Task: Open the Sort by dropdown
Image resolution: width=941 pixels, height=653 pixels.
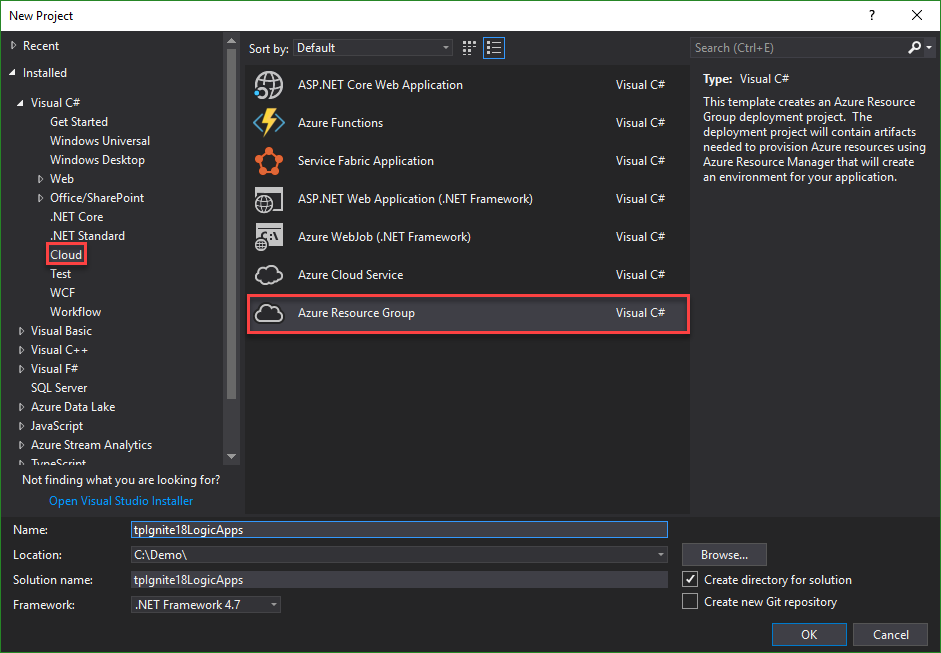Action: (373, 48)
